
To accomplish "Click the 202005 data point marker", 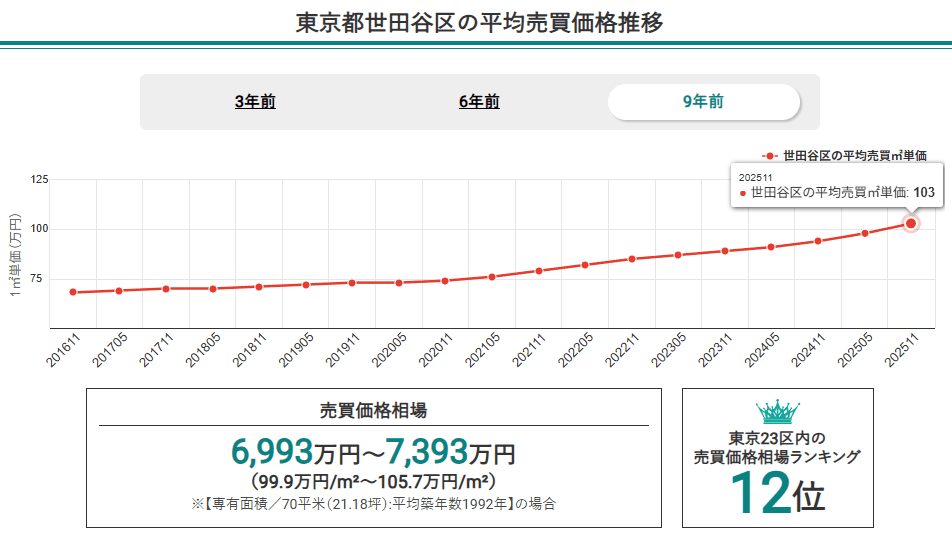I will [399, 282].
